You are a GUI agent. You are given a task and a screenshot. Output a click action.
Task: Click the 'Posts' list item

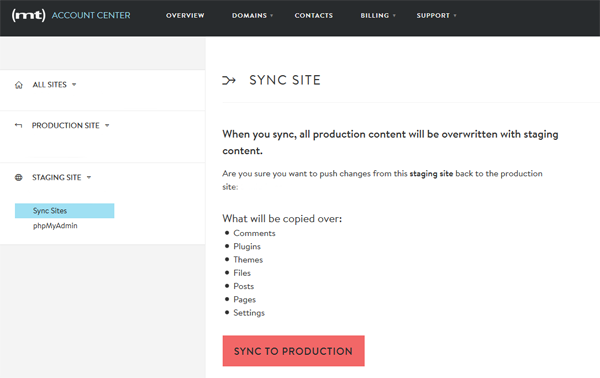tap(244, 287)
